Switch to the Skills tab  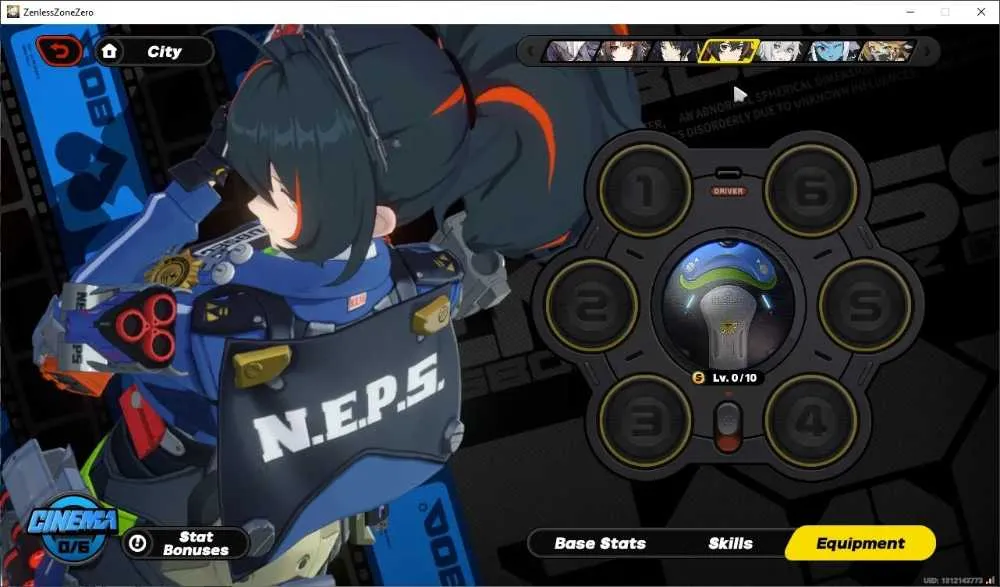click(731, 544)
